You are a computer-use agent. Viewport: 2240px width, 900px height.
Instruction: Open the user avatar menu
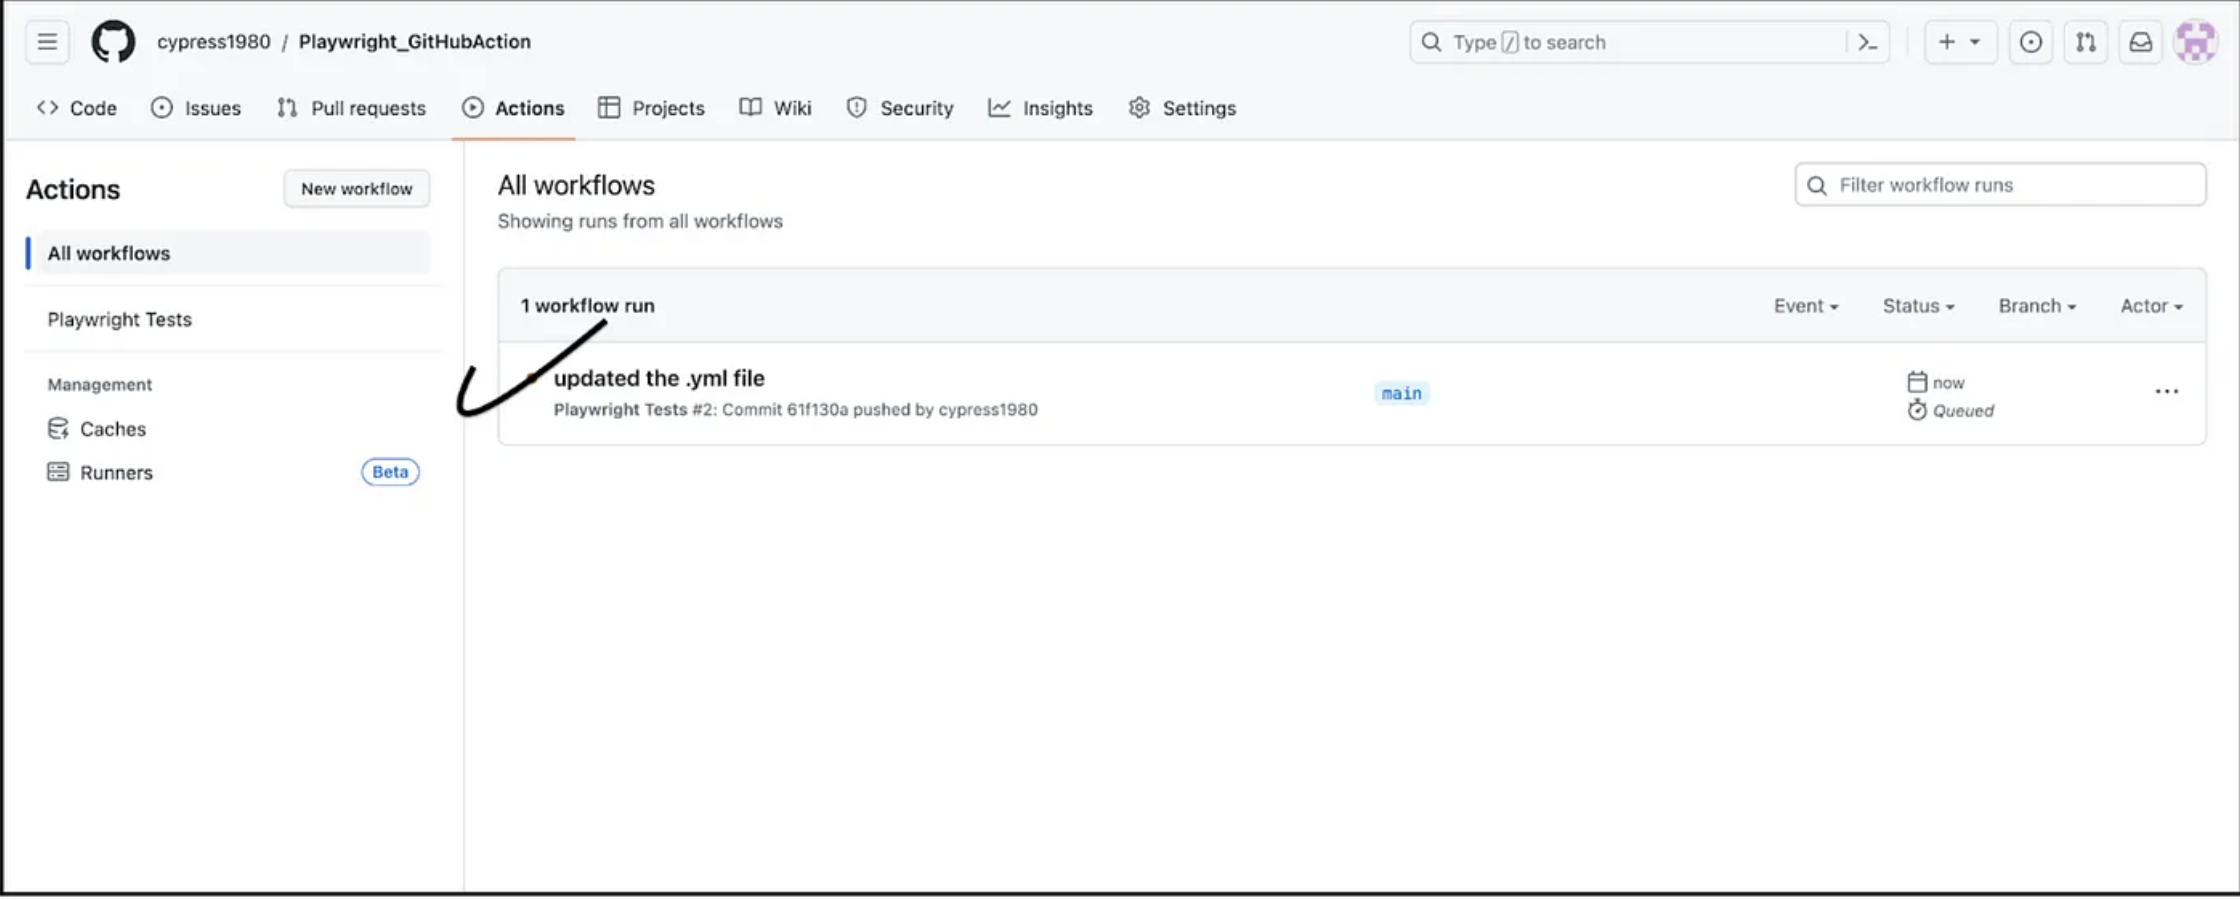tap(2196, 42)
